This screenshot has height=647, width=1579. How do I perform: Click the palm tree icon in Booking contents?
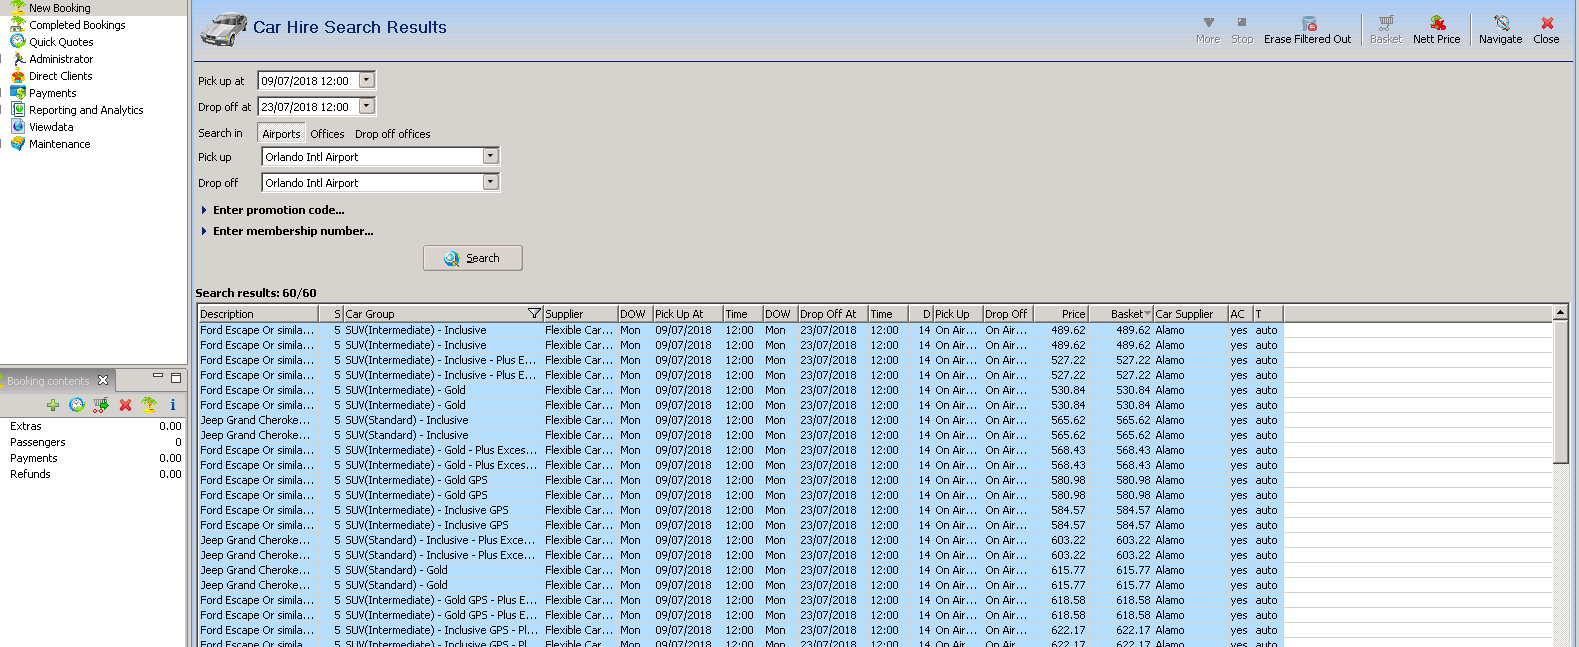(x=149, y=405)
